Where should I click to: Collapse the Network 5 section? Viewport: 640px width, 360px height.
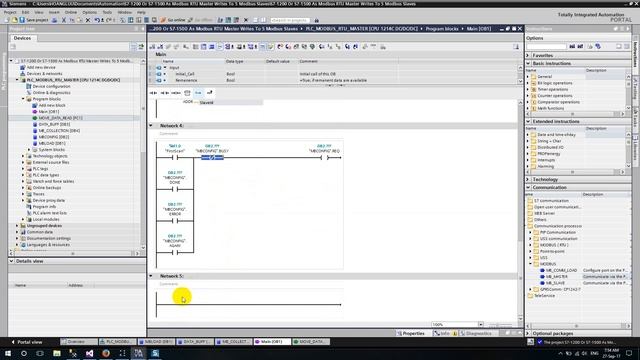[151, 276]
